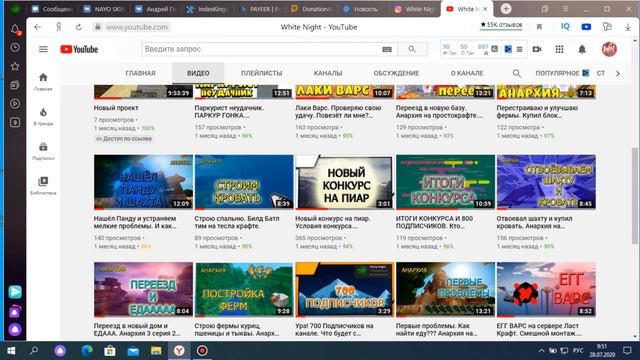Open the '700 подписчиков' thumbnail

click(x=345, y=290)
